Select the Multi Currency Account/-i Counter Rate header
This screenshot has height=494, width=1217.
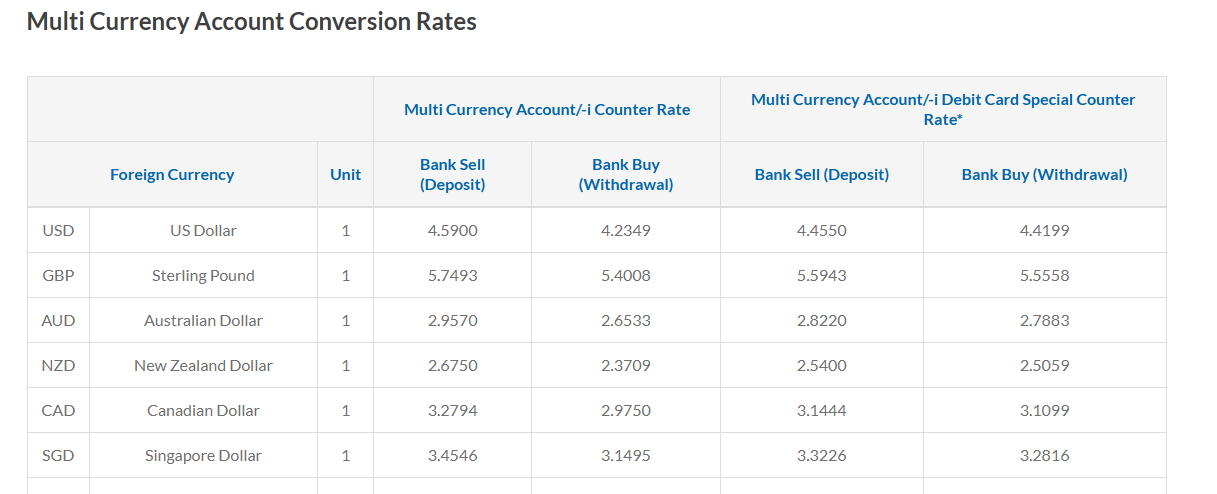(547, 109)
